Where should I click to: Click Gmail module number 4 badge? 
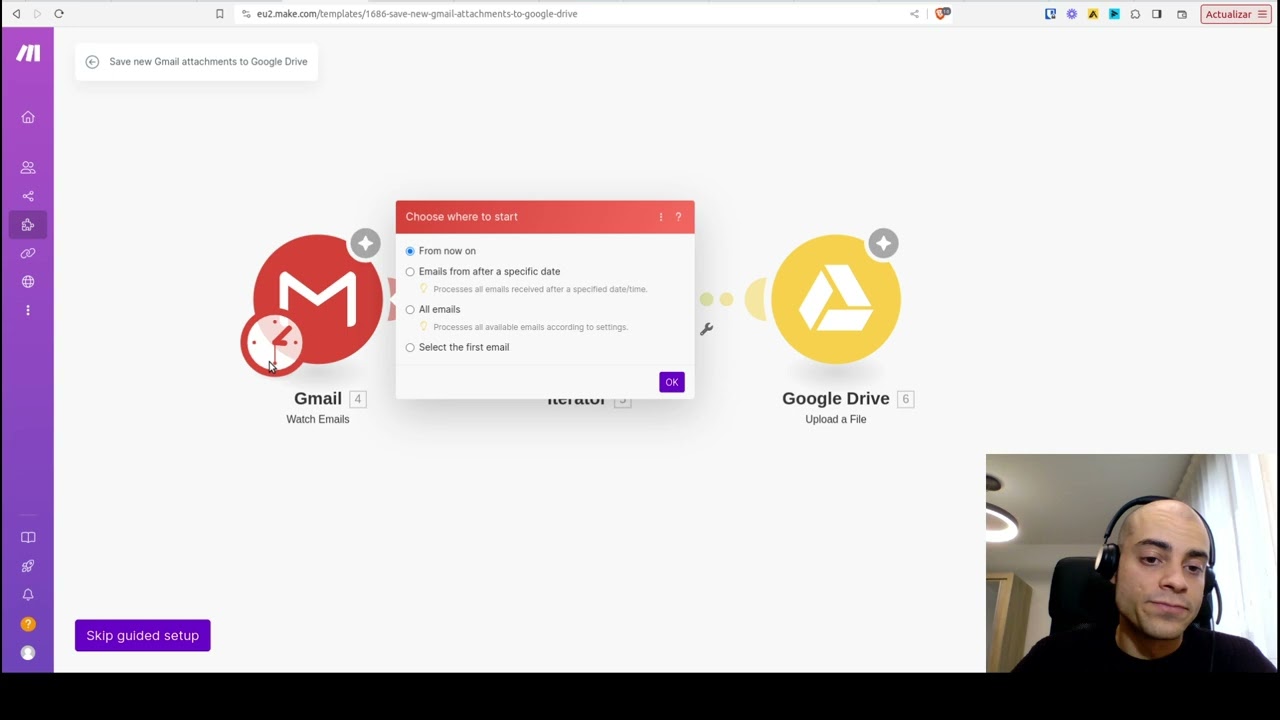[x=358, y=399]
